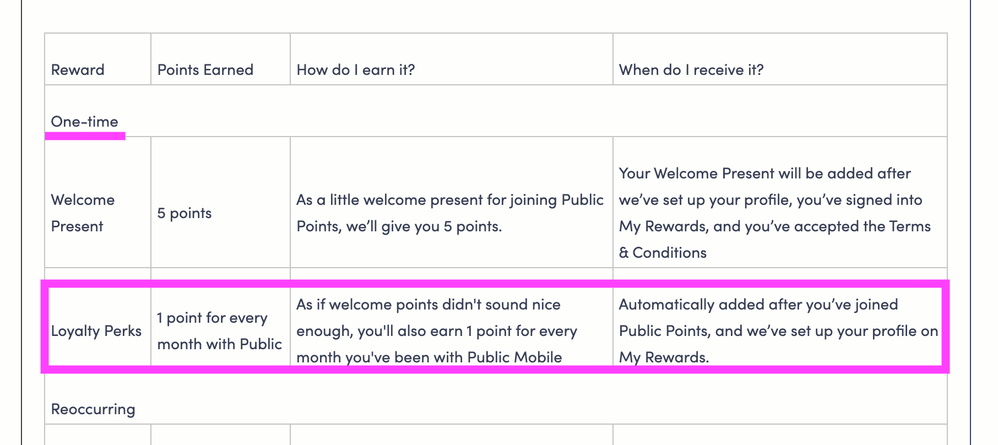Click "As if welcome points didn't sound nice" text
Viewport: 998px width, 445px height.
(x=428, y=304)
